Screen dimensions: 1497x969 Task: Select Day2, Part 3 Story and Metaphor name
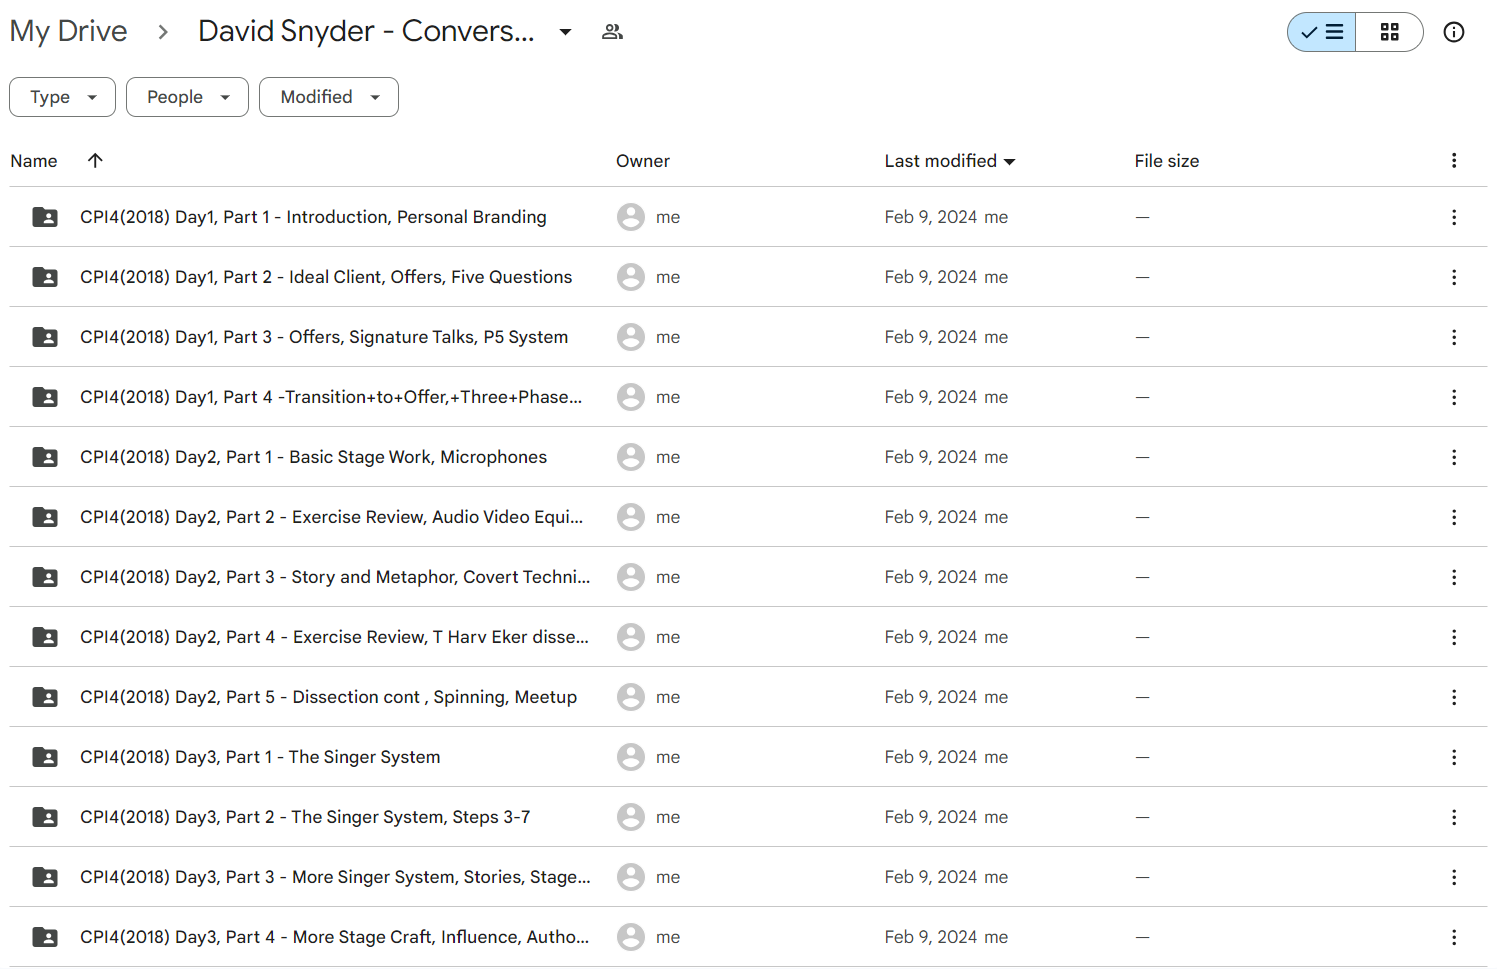click(335, 577)
